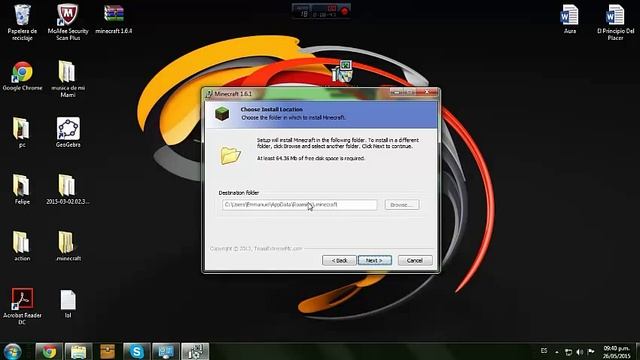Click the taskbar clock and date
640x360 pixels.
click(x=616, y=352)
